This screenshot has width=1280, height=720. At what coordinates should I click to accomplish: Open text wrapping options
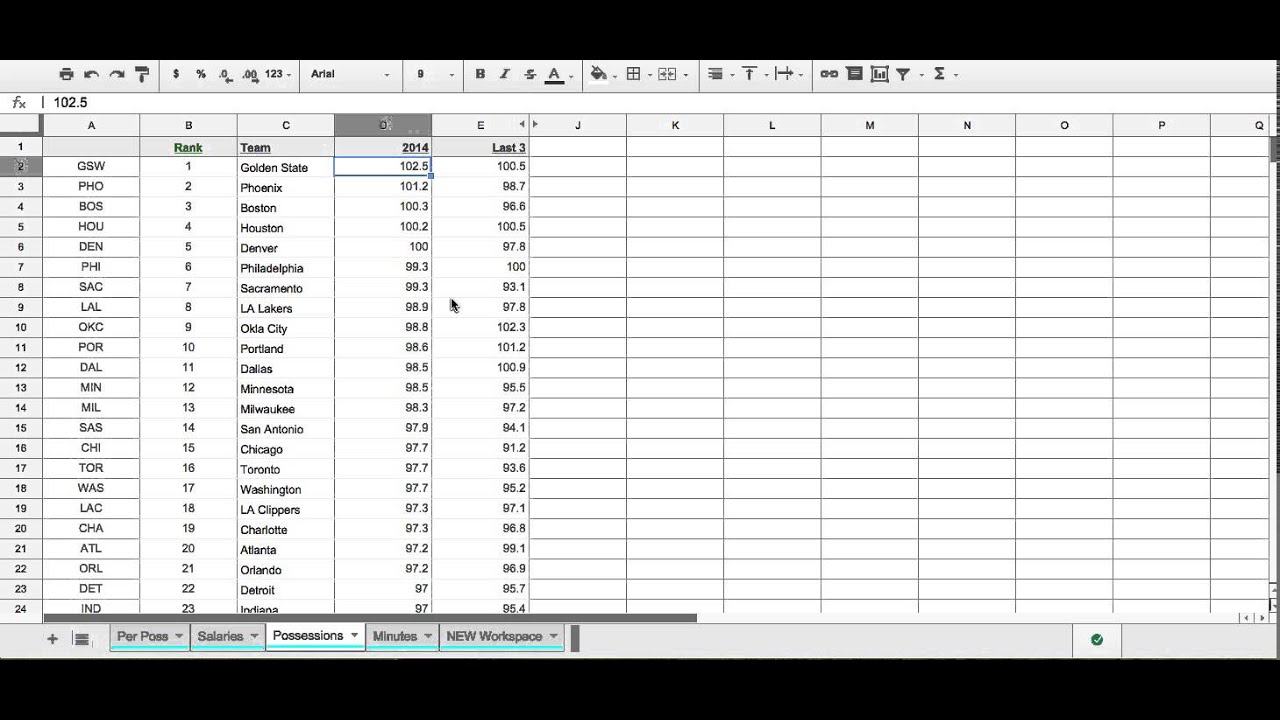(784, 74)
